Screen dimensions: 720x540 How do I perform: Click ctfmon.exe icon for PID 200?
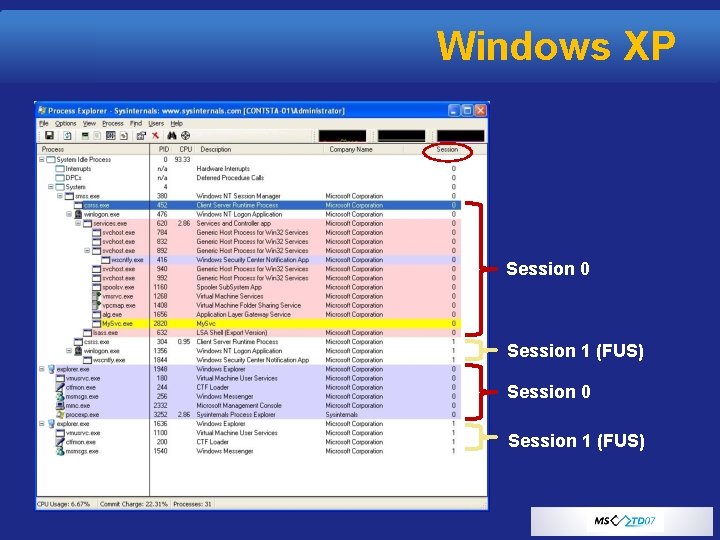pos(60,442)
